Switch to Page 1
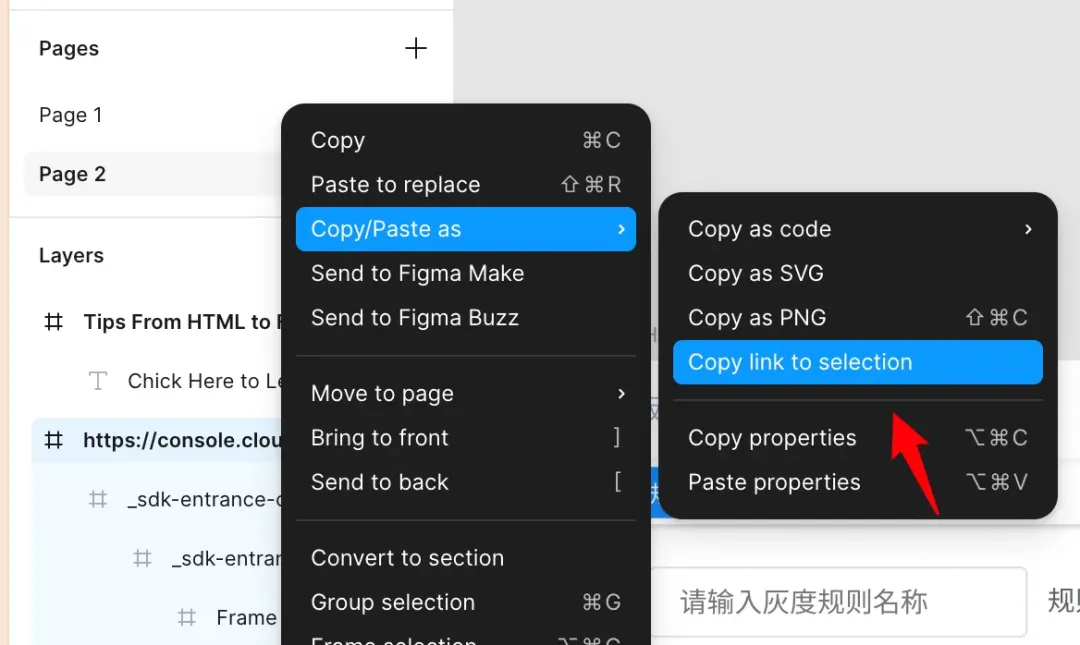Viewport: 1080px width, 645px height. point(71,115)
